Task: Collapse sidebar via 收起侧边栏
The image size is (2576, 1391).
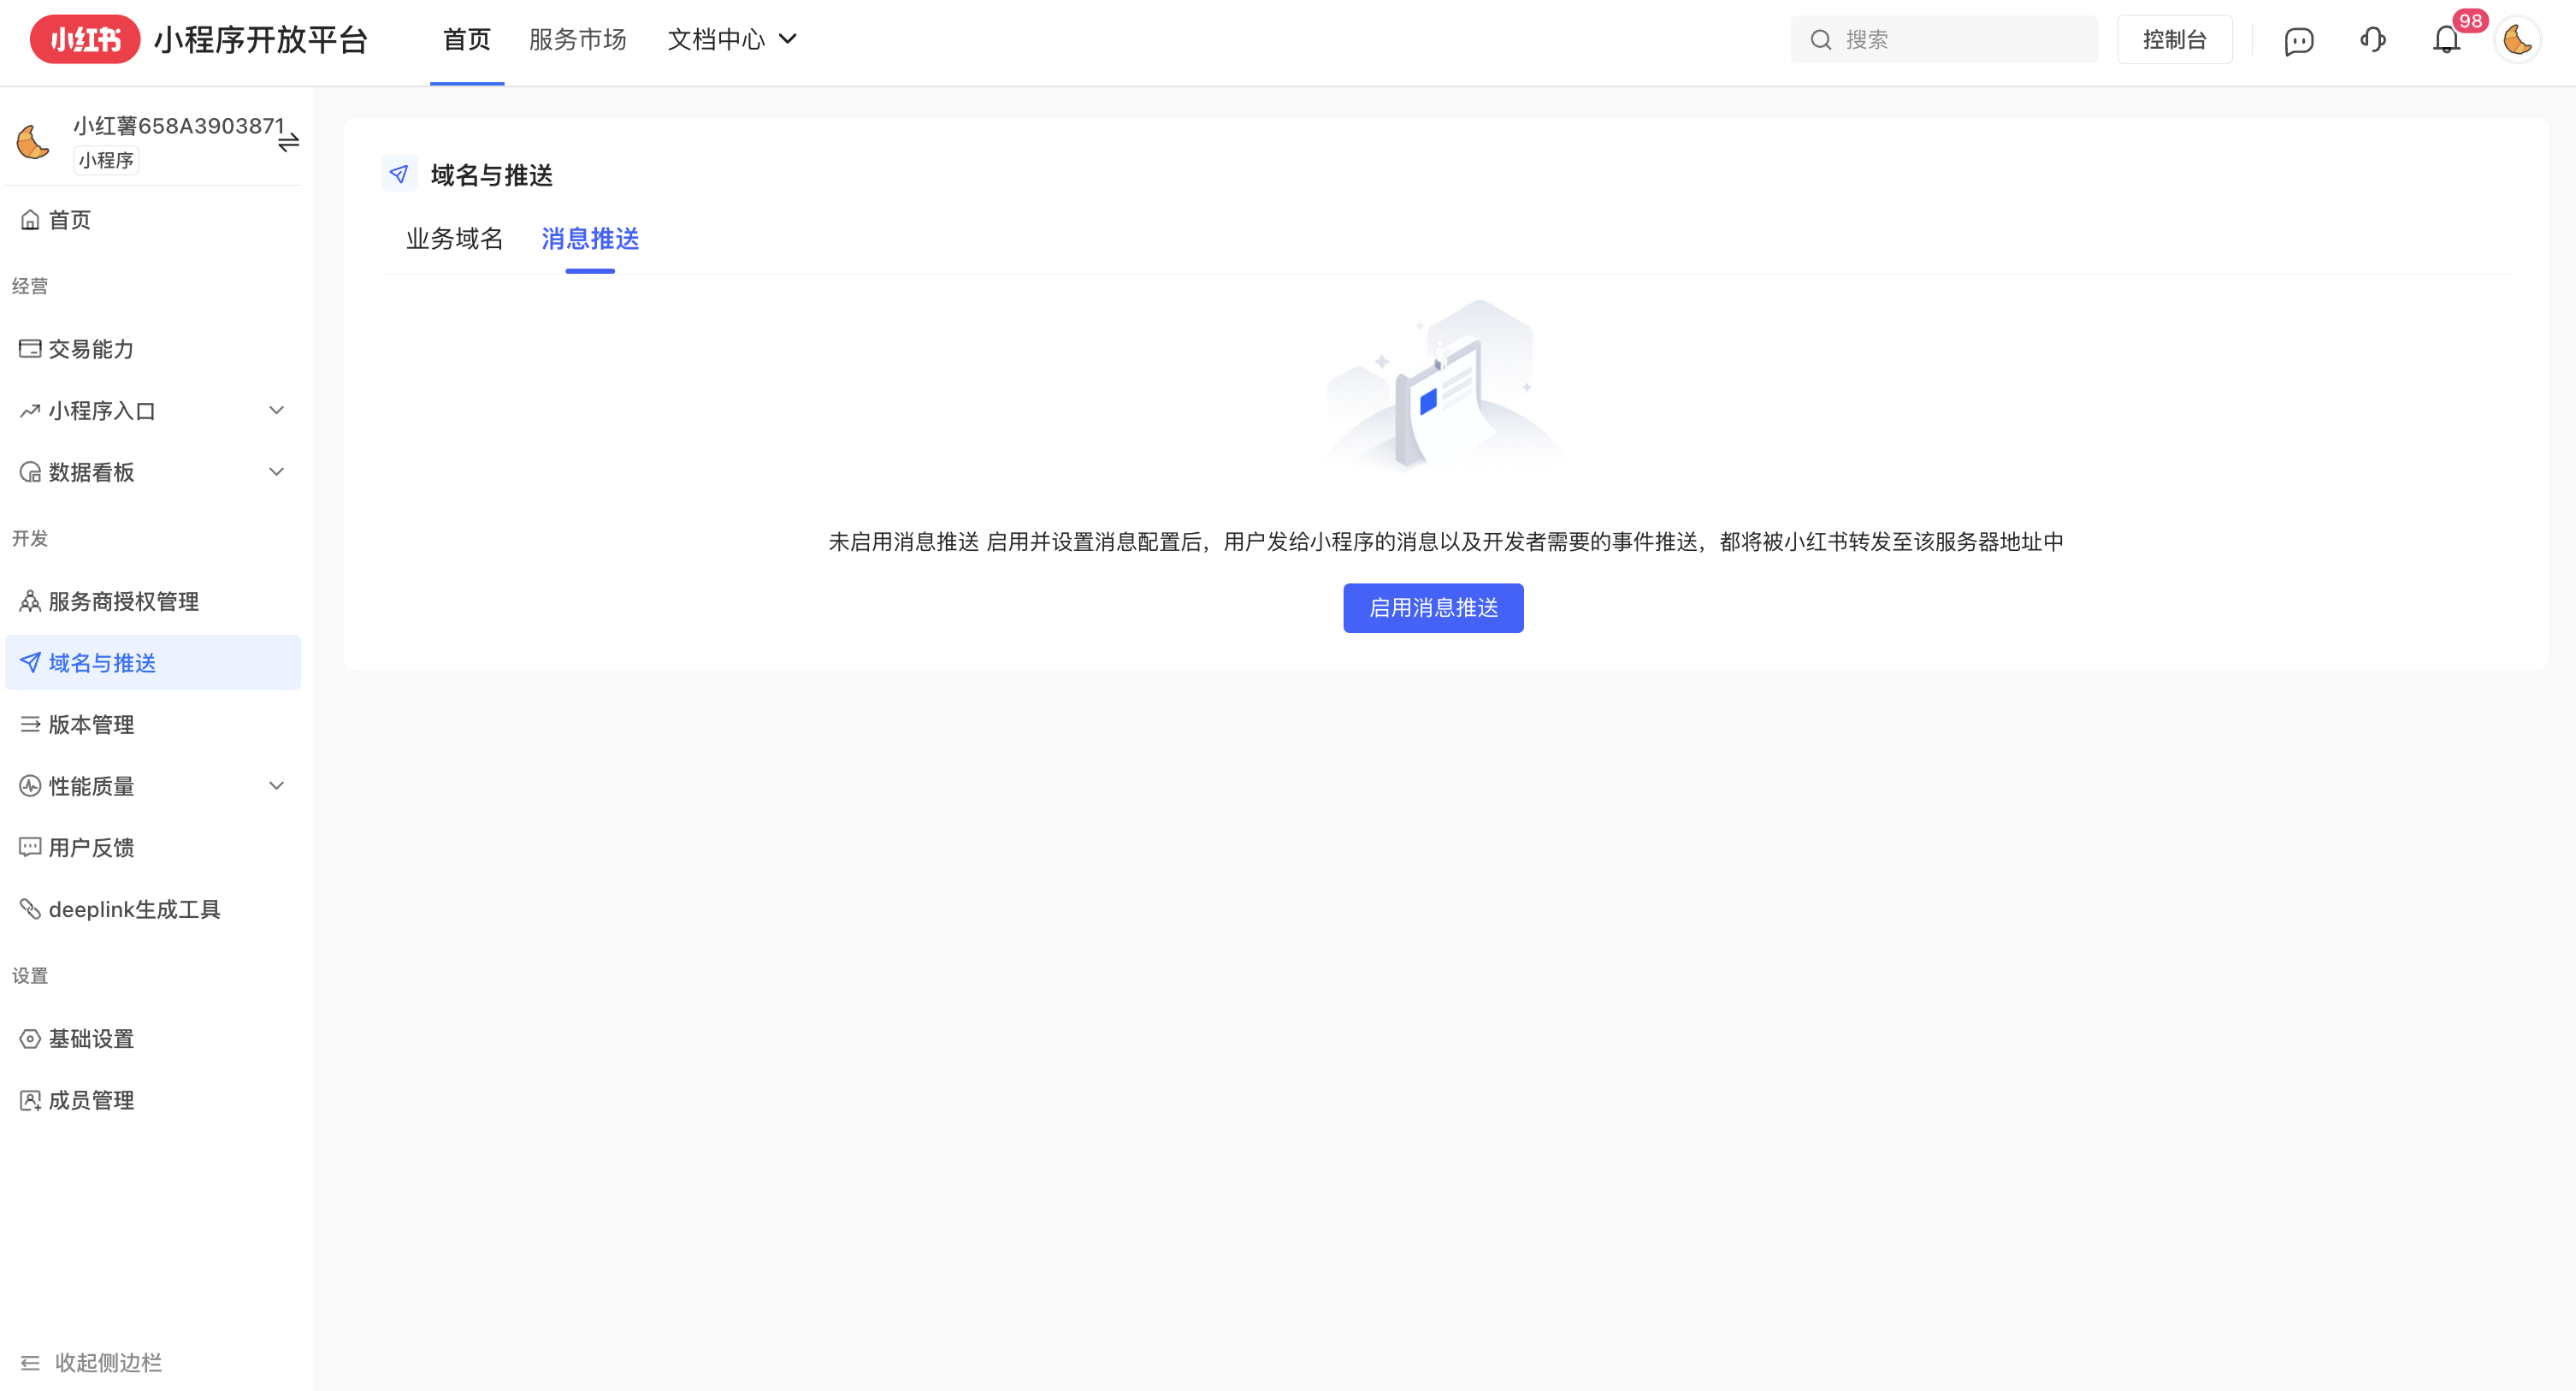Action: (92, 1362)
